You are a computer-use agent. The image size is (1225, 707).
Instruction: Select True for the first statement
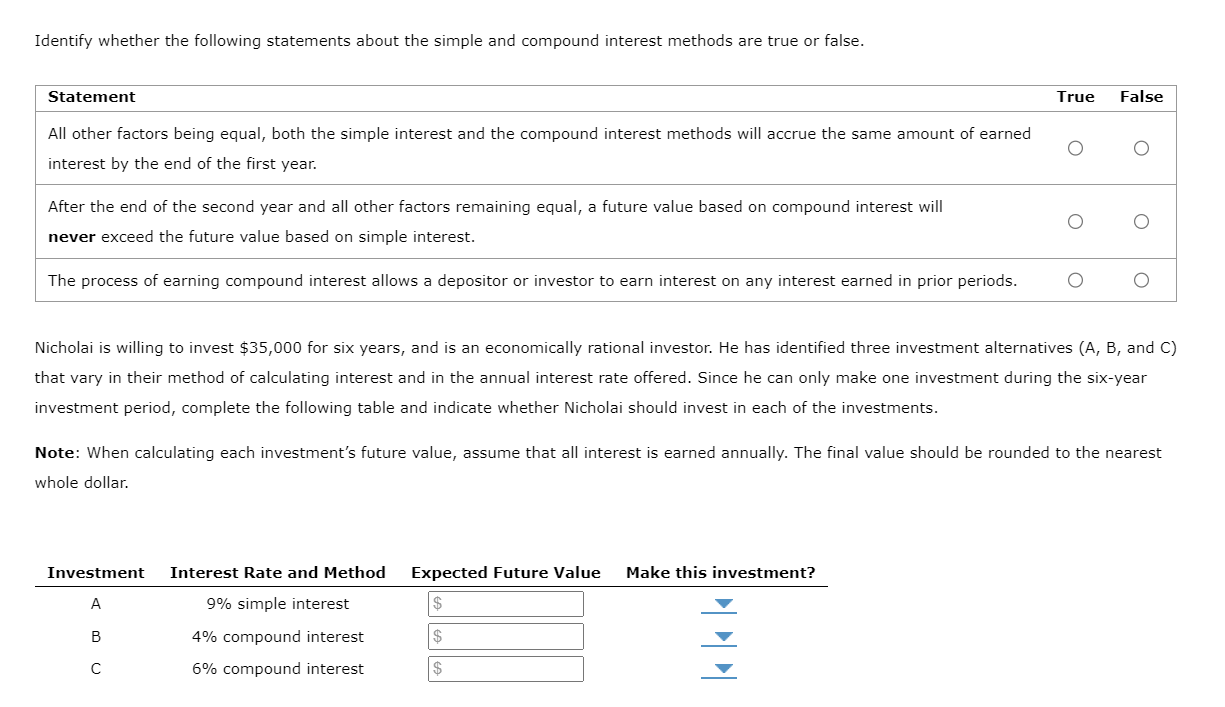pos(1075,148)
